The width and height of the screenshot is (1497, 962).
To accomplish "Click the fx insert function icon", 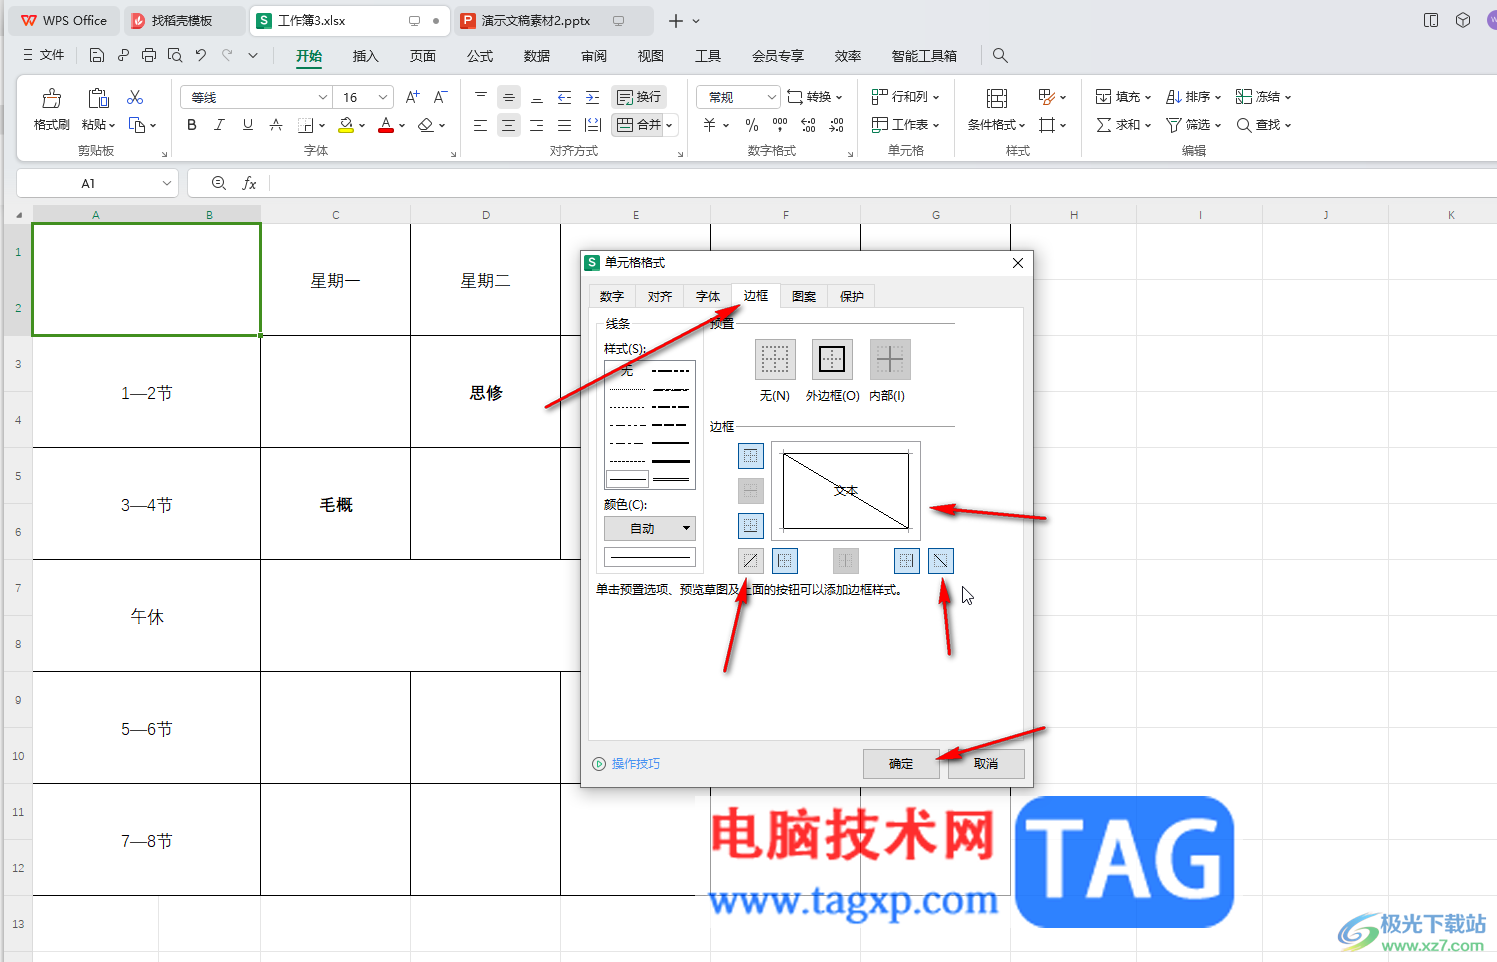I will point(250,183).
